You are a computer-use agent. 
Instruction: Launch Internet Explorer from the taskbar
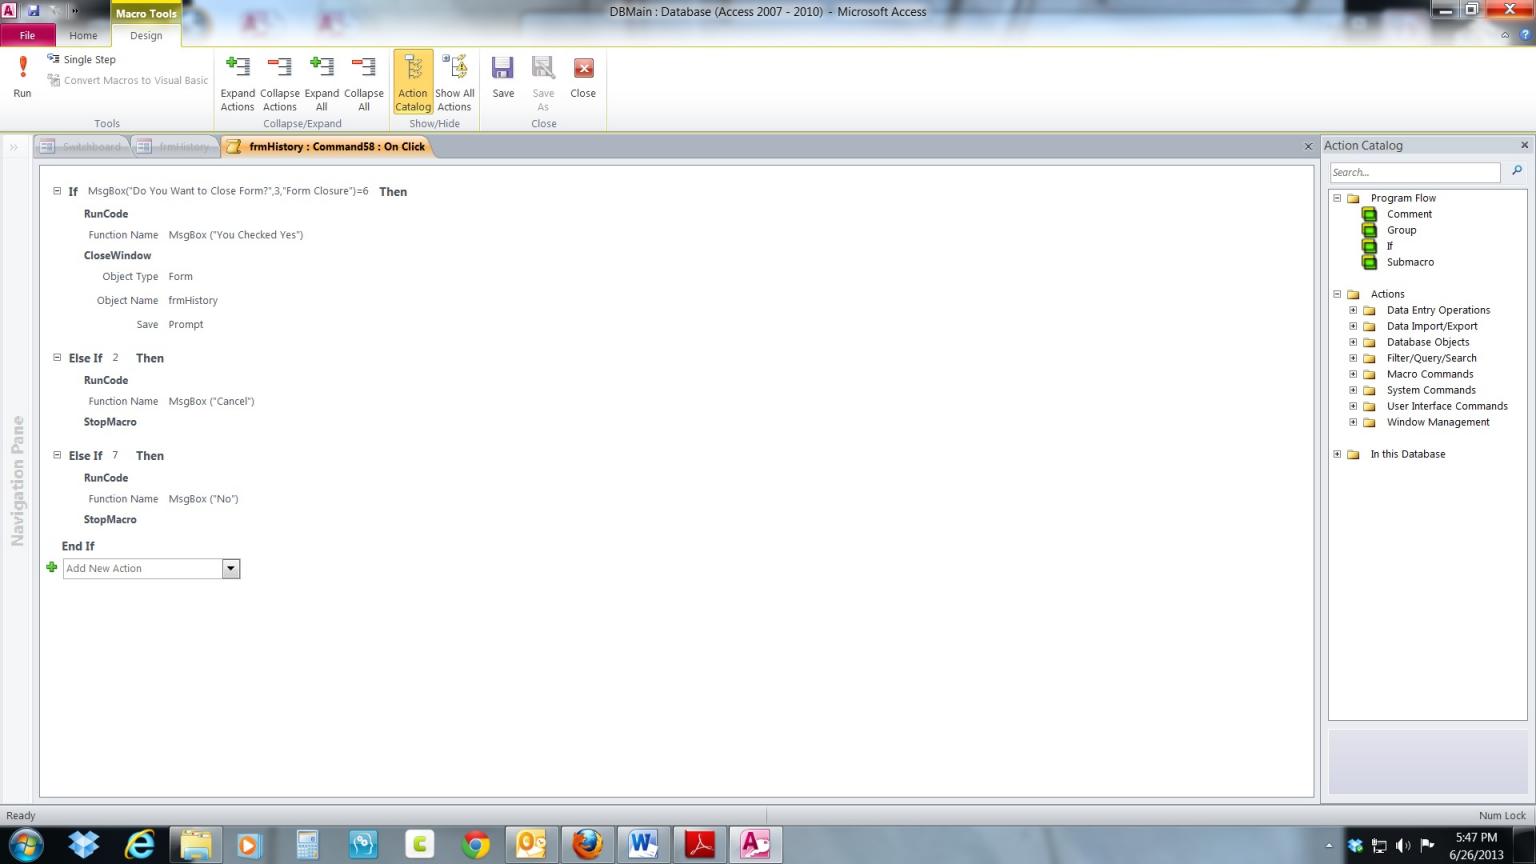coord(139,845)
